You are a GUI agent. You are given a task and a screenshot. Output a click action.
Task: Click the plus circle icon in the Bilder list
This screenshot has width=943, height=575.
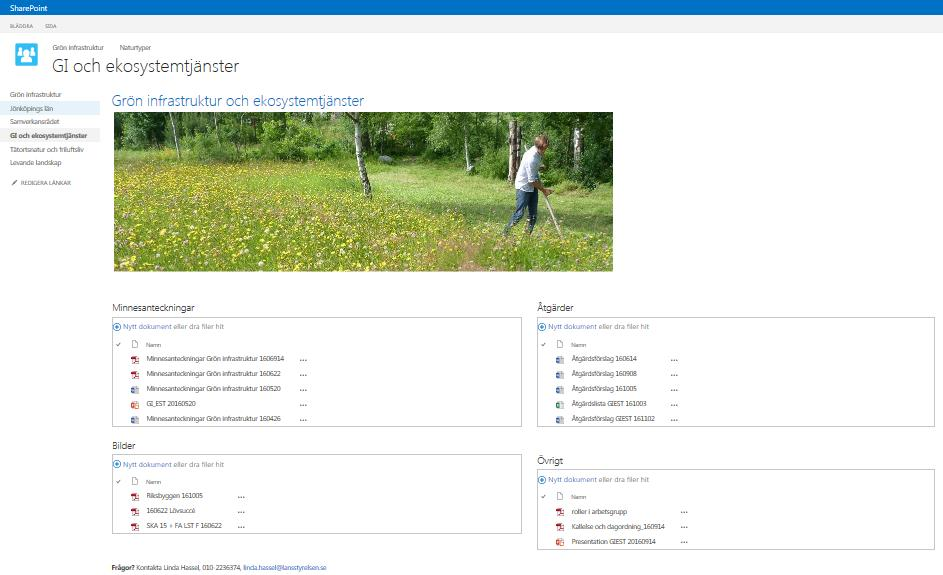click(117, 464)
